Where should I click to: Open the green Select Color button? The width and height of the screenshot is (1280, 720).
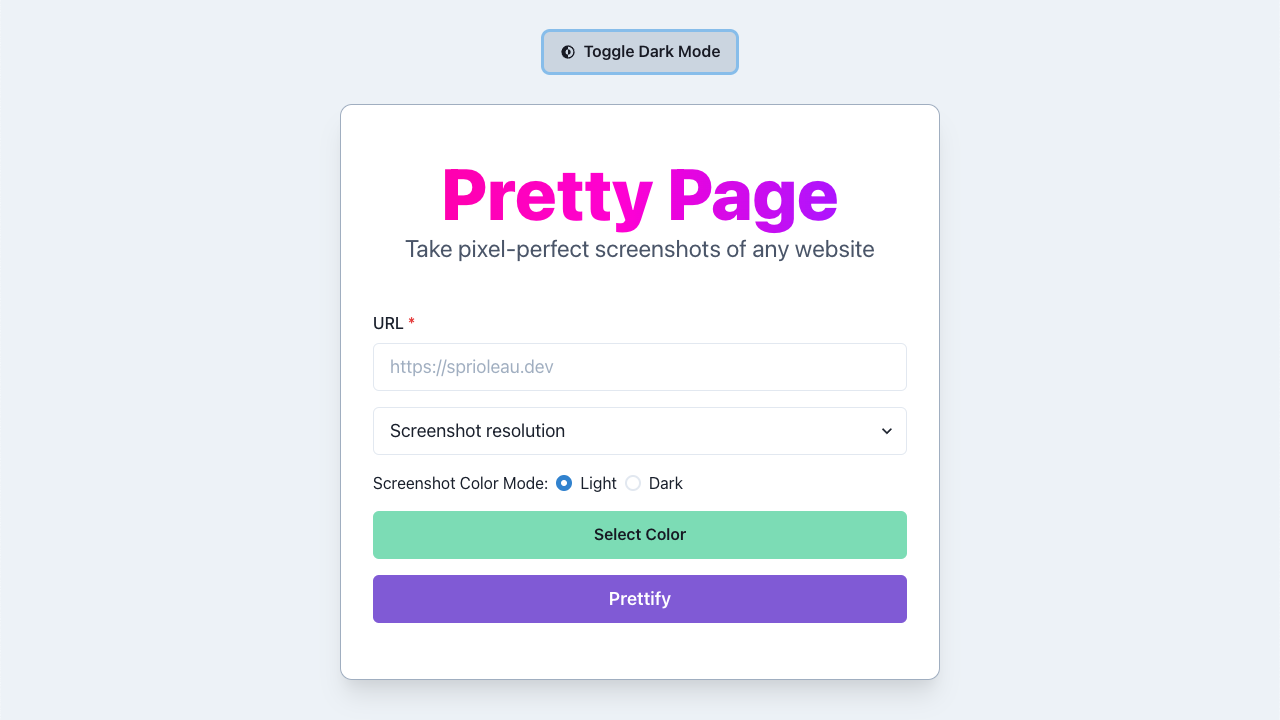coord(640,535)
